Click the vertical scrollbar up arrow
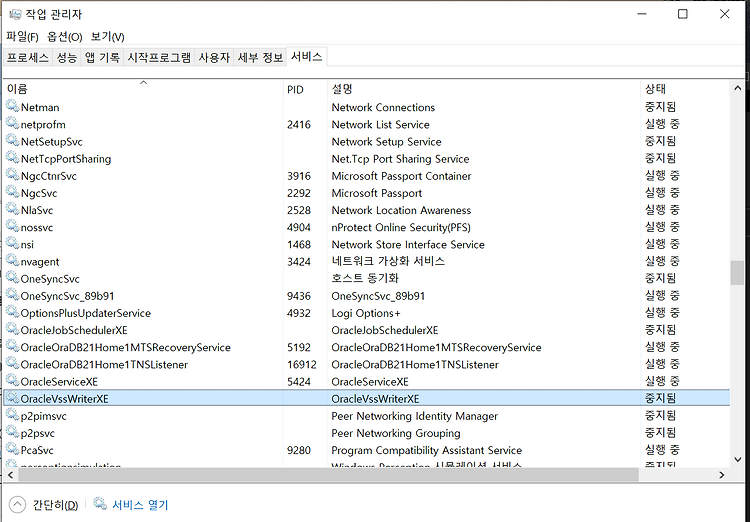This screenshot has height=522, width=750. (737, 88)
